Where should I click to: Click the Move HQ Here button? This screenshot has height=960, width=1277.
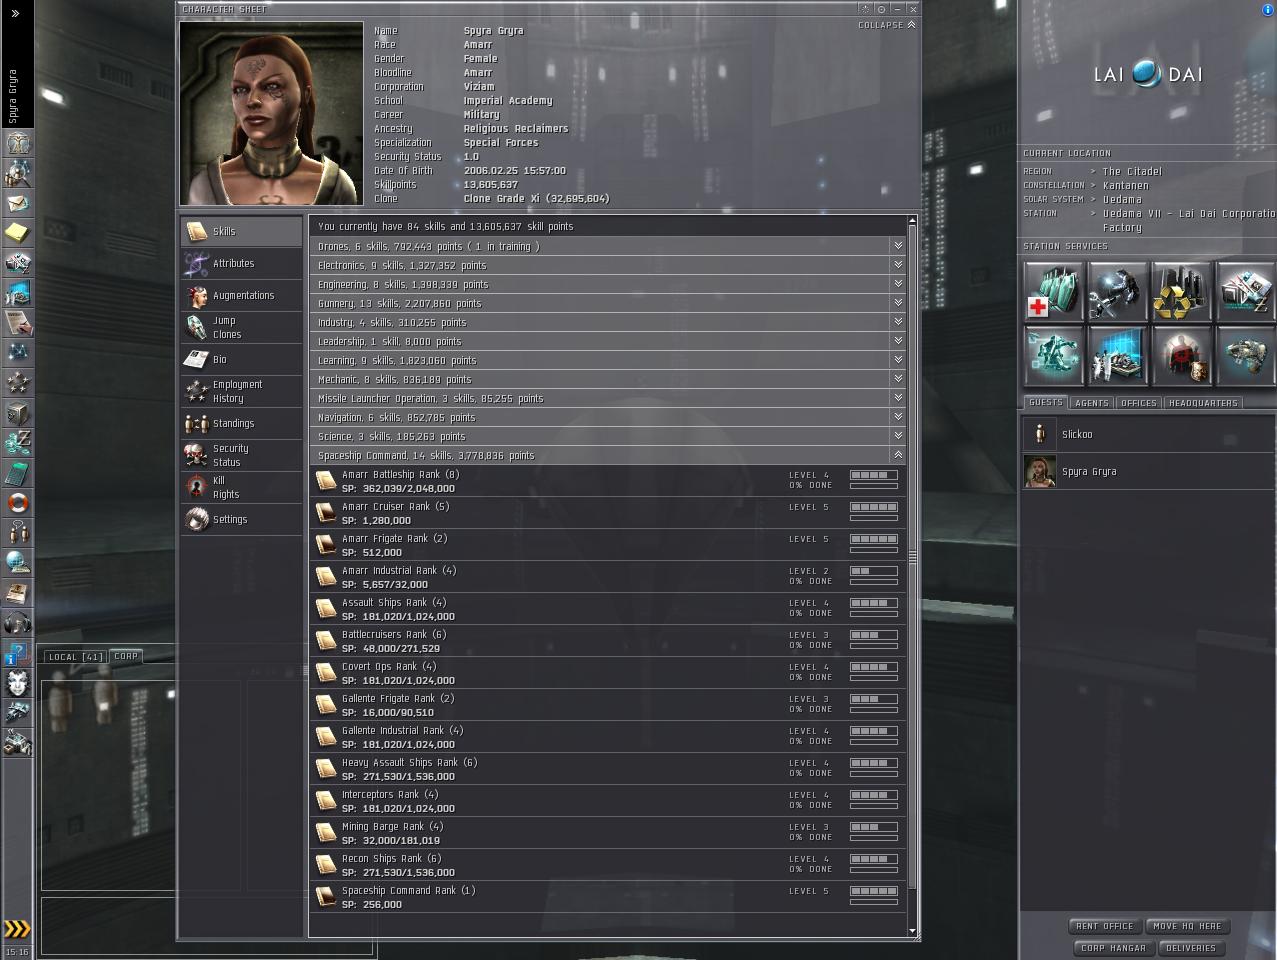tap(1187, 926)
